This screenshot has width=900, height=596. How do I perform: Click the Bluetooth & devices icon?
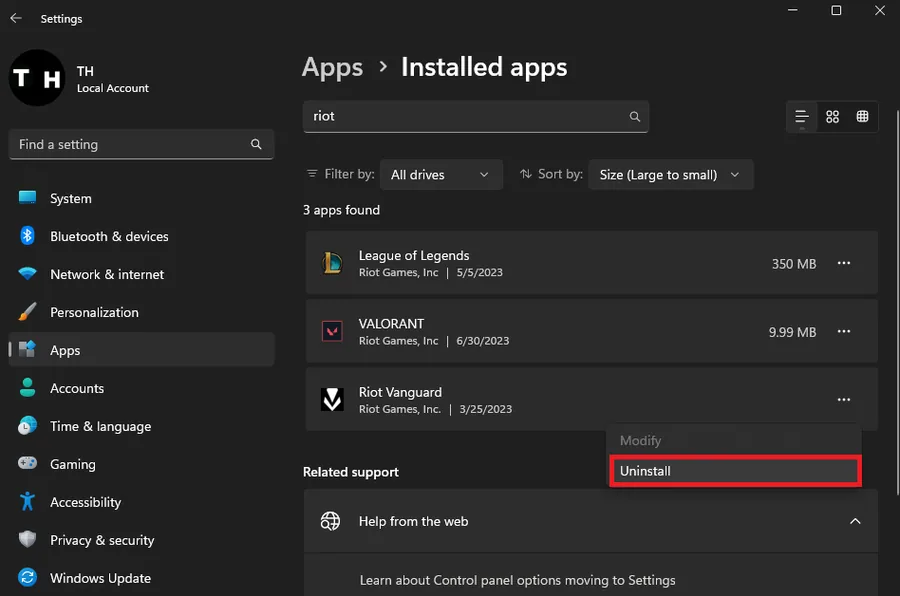coord(27,235)
